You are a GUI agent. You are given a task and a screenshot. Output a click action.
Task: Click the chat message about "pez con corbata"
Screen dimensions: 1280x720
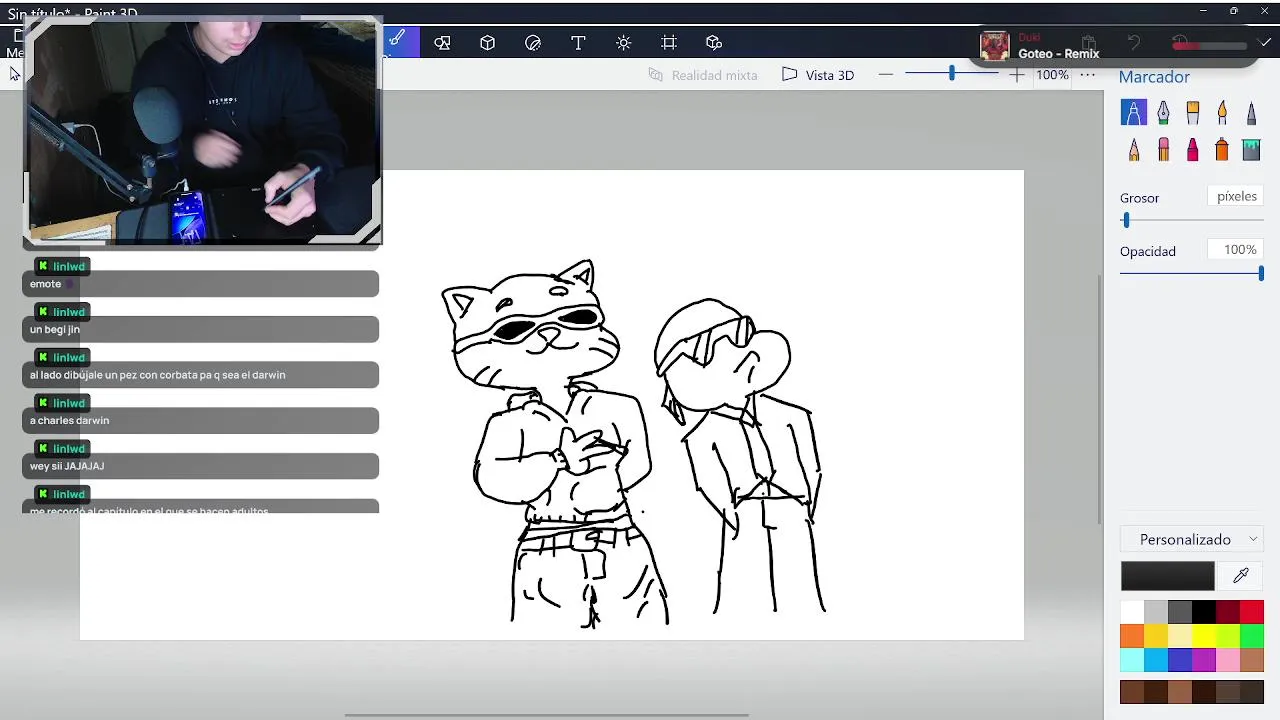pos(200,375)
